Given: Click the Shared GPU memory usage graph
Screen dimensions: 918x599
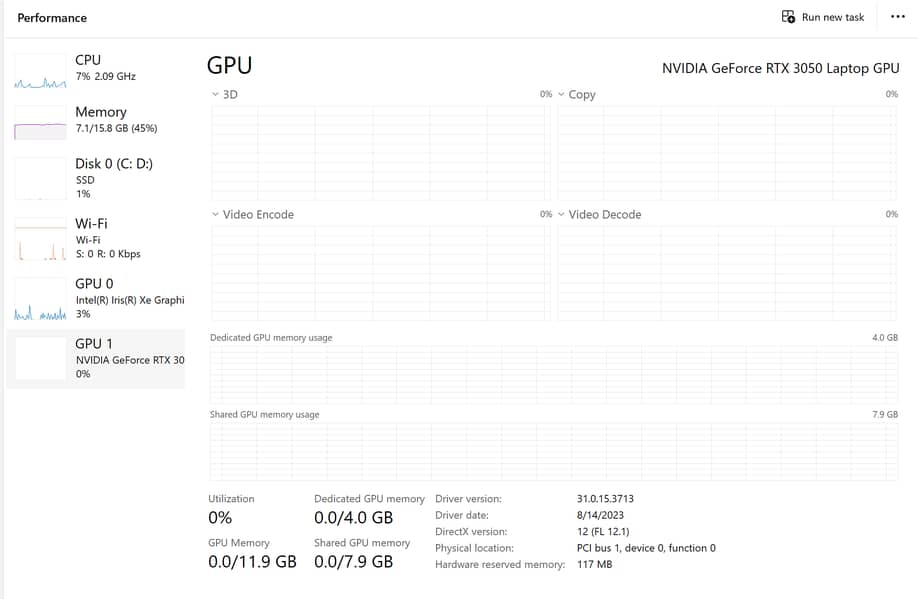Looking at the screenshot, I should pyautogui.click(x=553, y=451).
